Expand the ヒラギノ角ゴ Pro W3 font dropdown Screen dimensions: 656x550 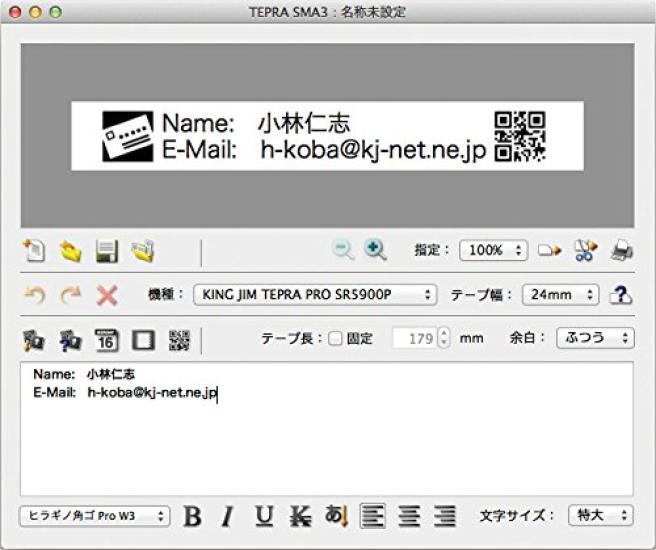pos(94,516)
